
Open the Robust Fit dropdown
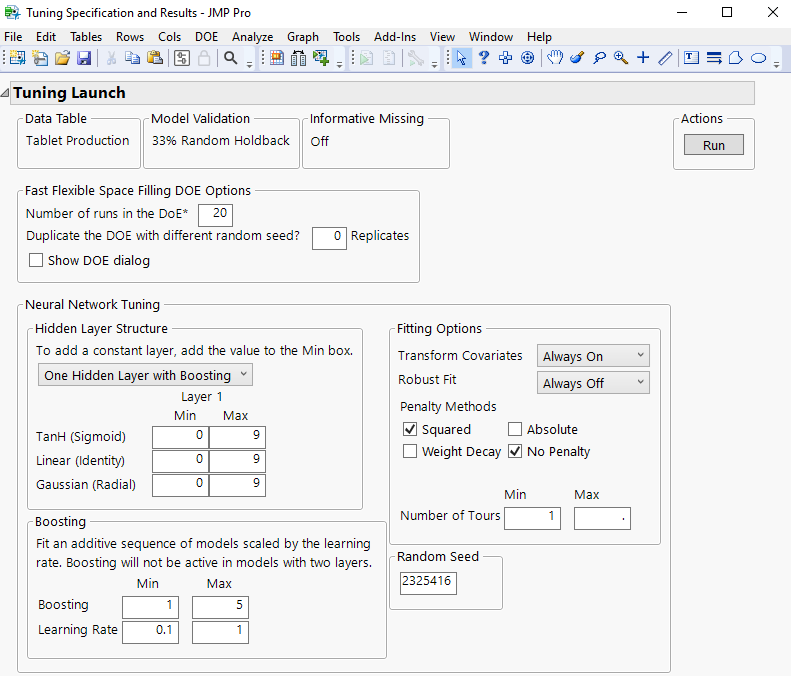(x=593, y=383)
